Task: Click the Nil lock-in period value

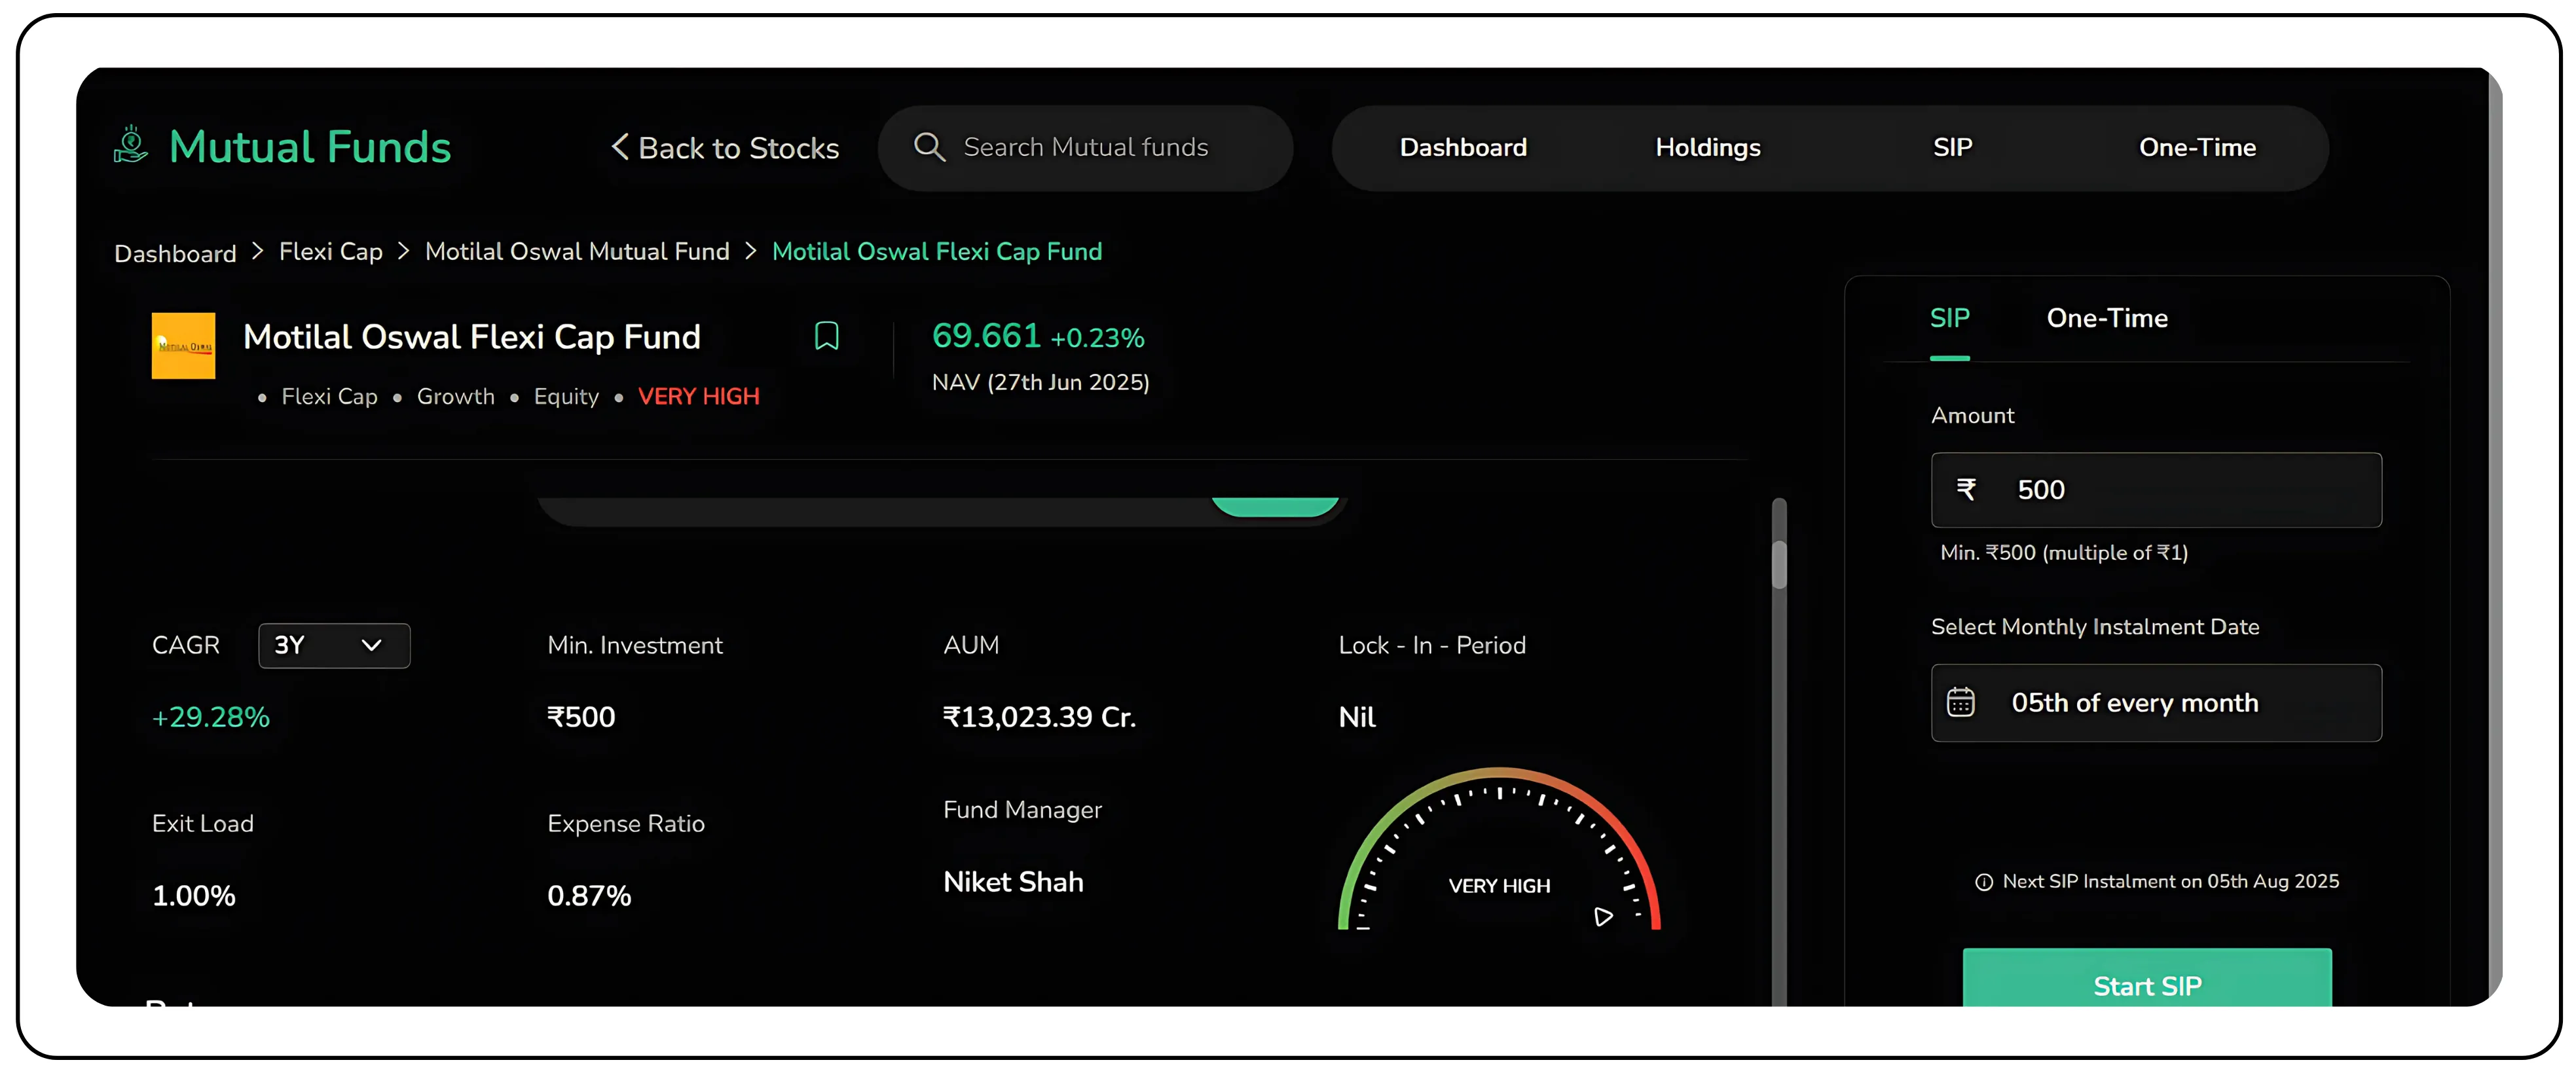Action: 1356,717
